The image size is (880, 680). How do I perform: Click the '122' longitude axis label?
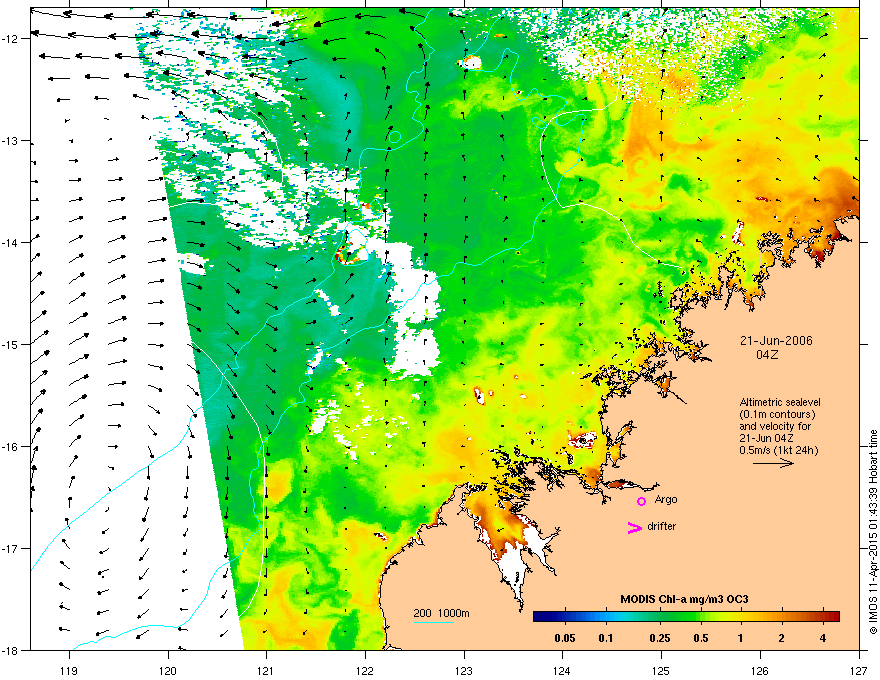pos(365,671)
